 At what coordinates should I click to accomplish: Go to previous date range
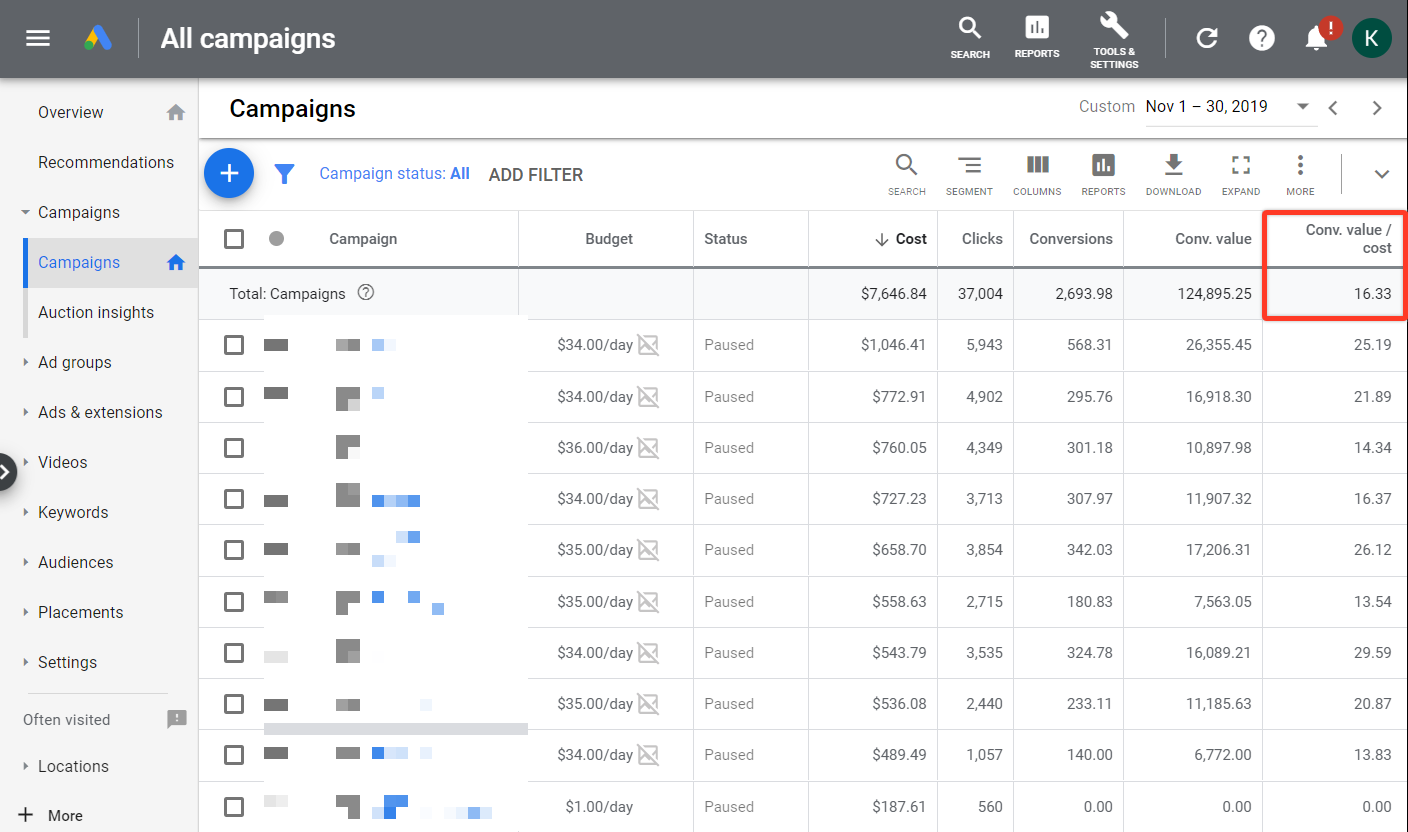(x=1333, y=108)
